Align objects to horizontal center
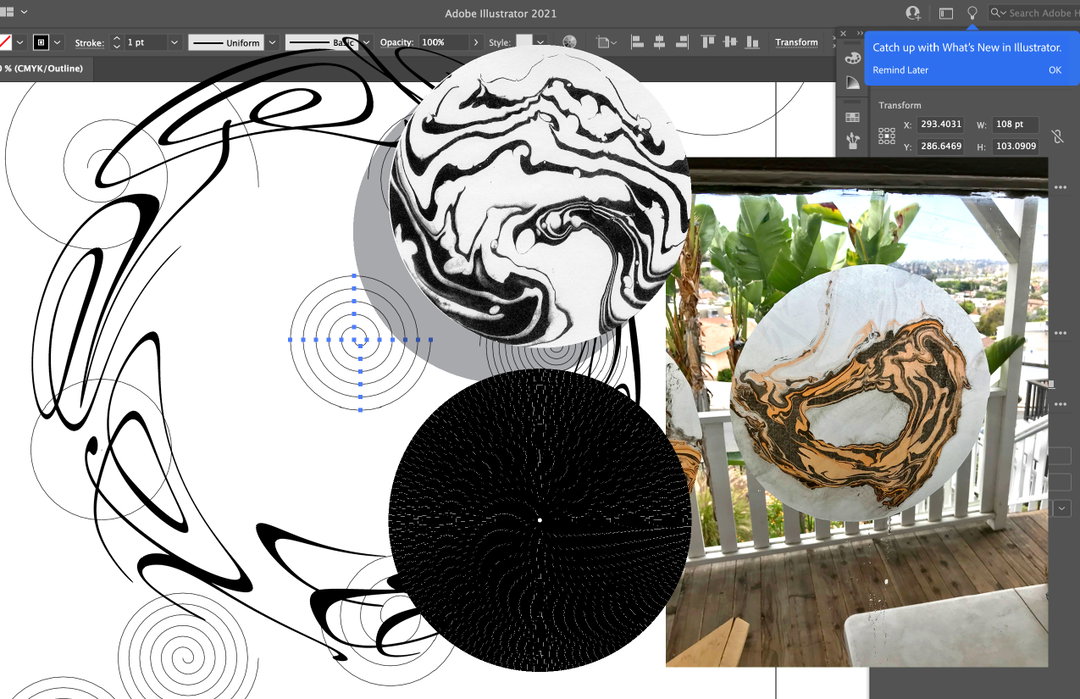The width and height of the screenshot is (1080, 699). 659,42
